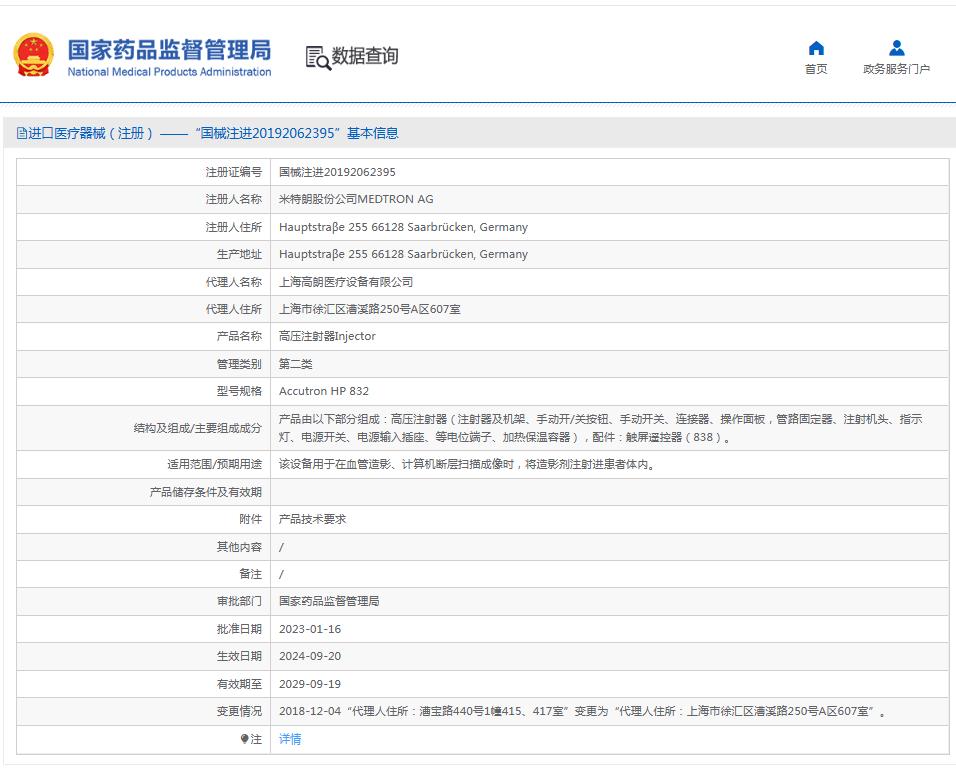Click the agent name 上海高朗医疗设备有限公司
The image size is (956, 768).
pos(346,282)
